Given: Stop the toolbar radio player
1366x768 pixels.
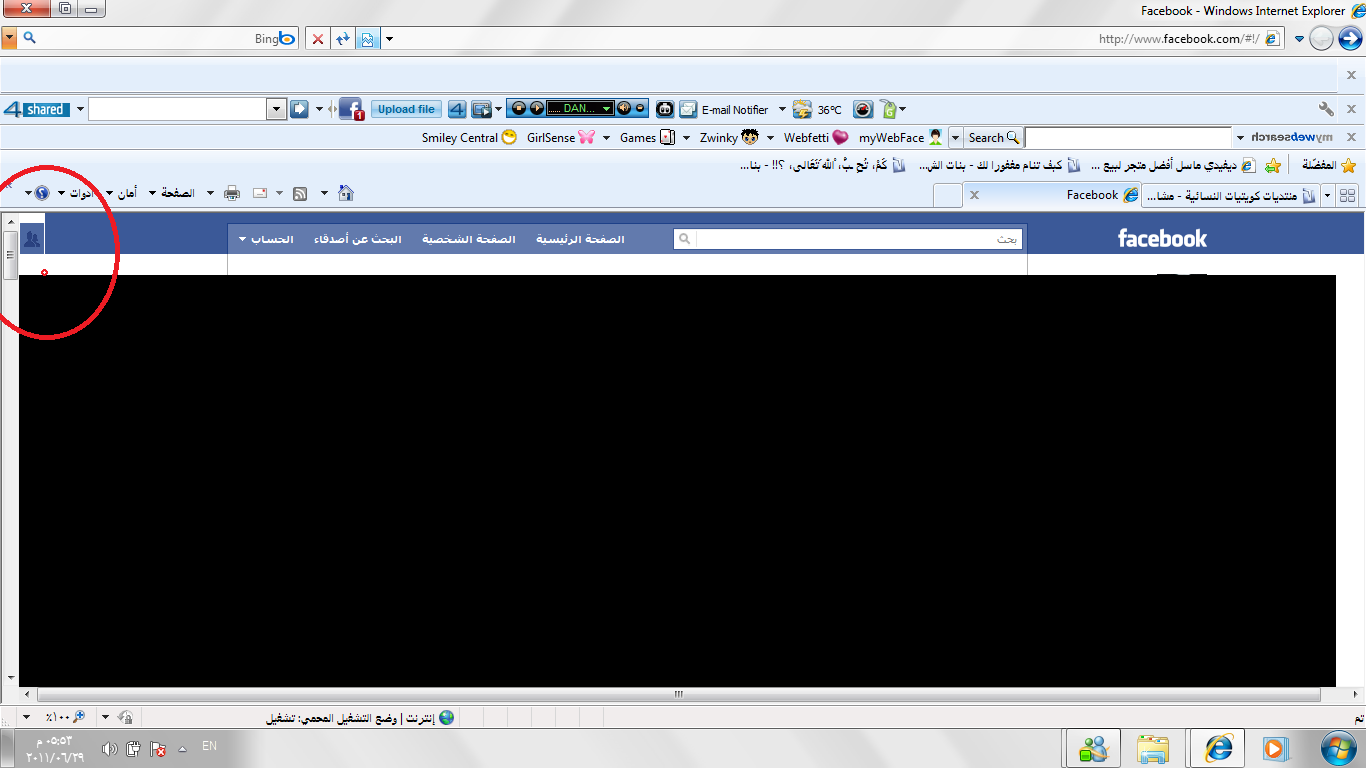Looking at the screenshot, I should click(519, 108).
